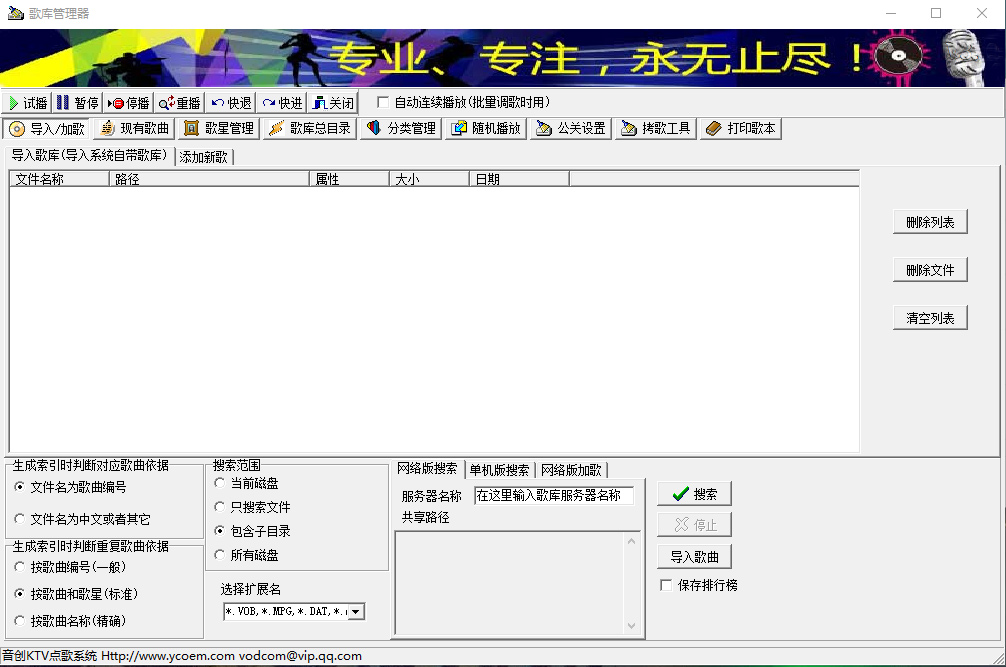Open the 导入/加歌 section
Viewport: 1006px width, 667px height.
pos(46,129)
